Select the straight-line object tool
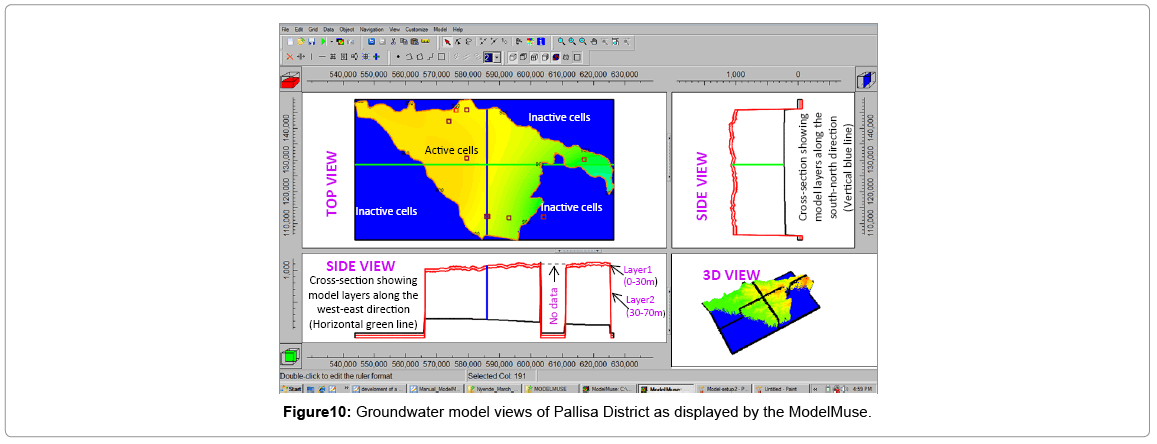This screenshot has width=1157, height=444. 430,57
